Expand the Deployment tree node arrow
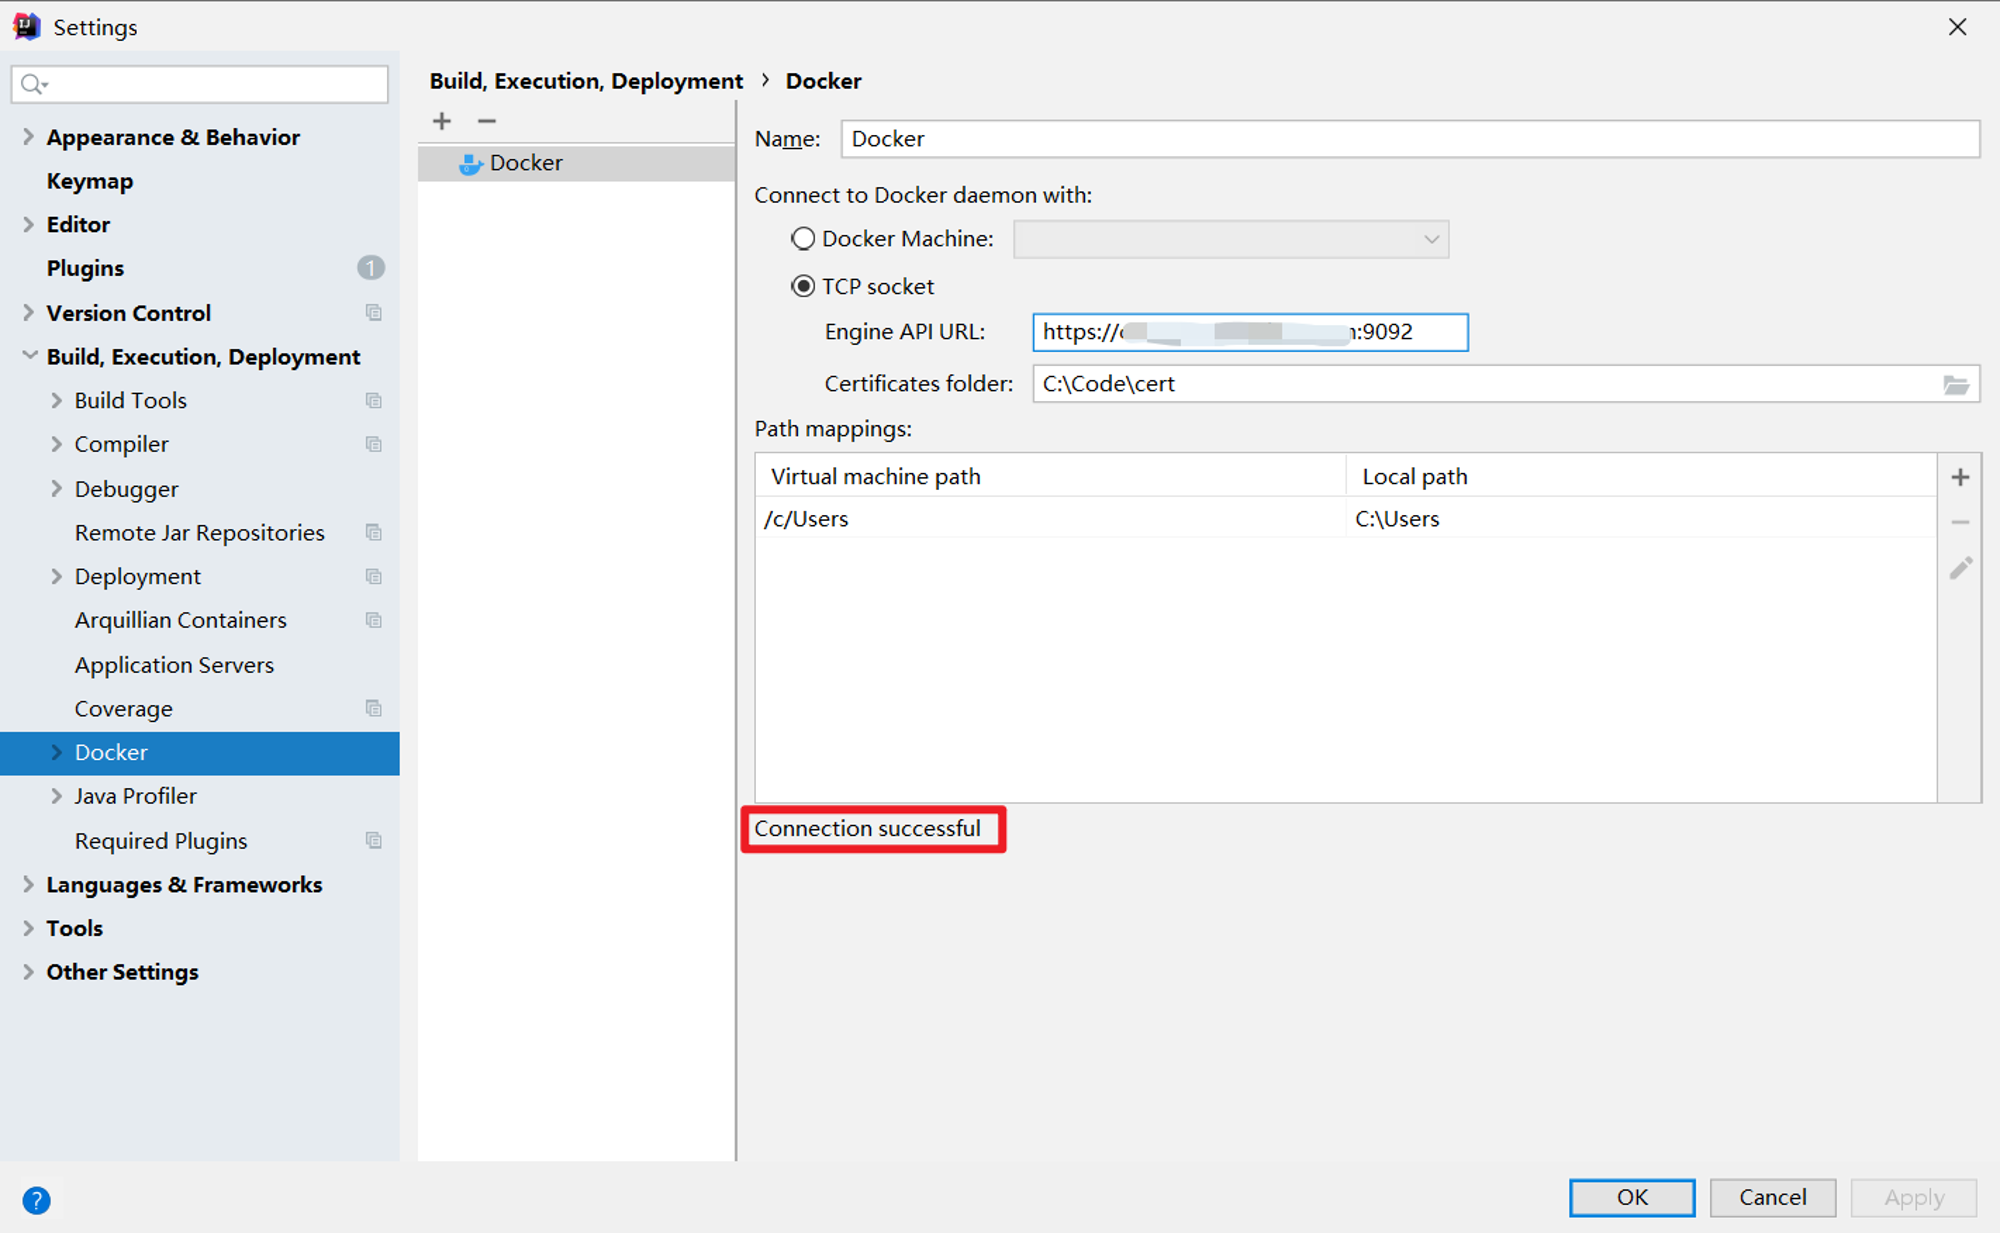 point(57,577)
